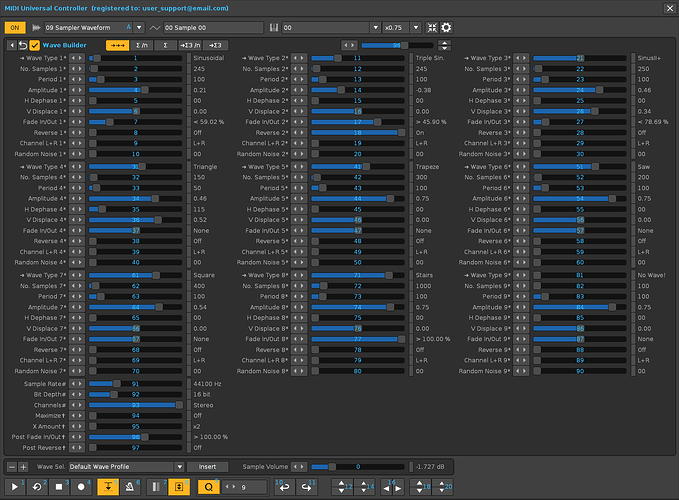Expand the 09 Sampler Waveform dropdown
Viewport: 679px width, 500px height.
(139, 28)
